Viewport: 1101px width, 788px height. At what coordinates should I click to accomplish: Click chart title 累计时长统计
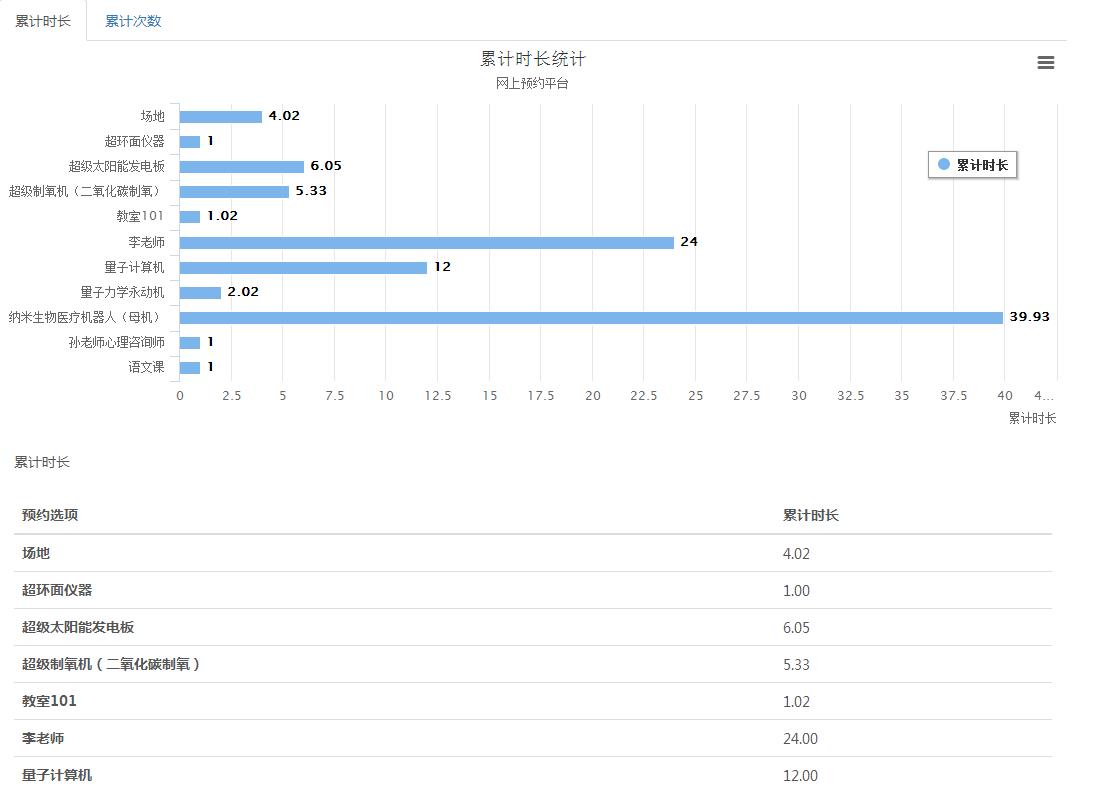pos(532,59)
